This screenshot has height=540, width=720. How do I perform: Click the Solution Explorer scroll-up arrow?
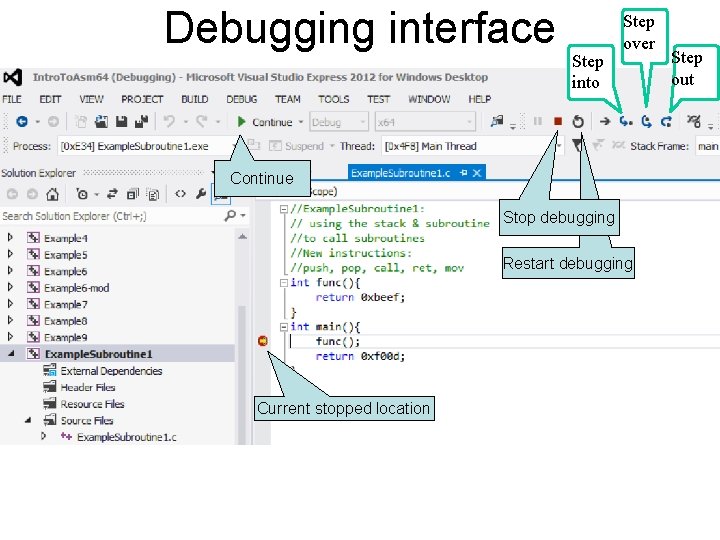click(x=242, y=237)
